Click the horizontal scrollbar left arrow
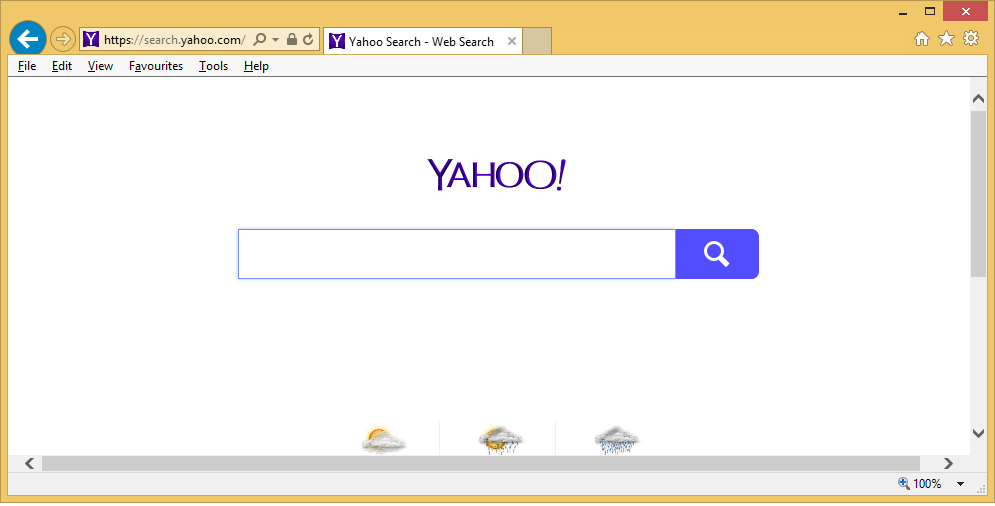Image resolution: width=995 pixels, height=506 pixels. [x=29, y=463]
